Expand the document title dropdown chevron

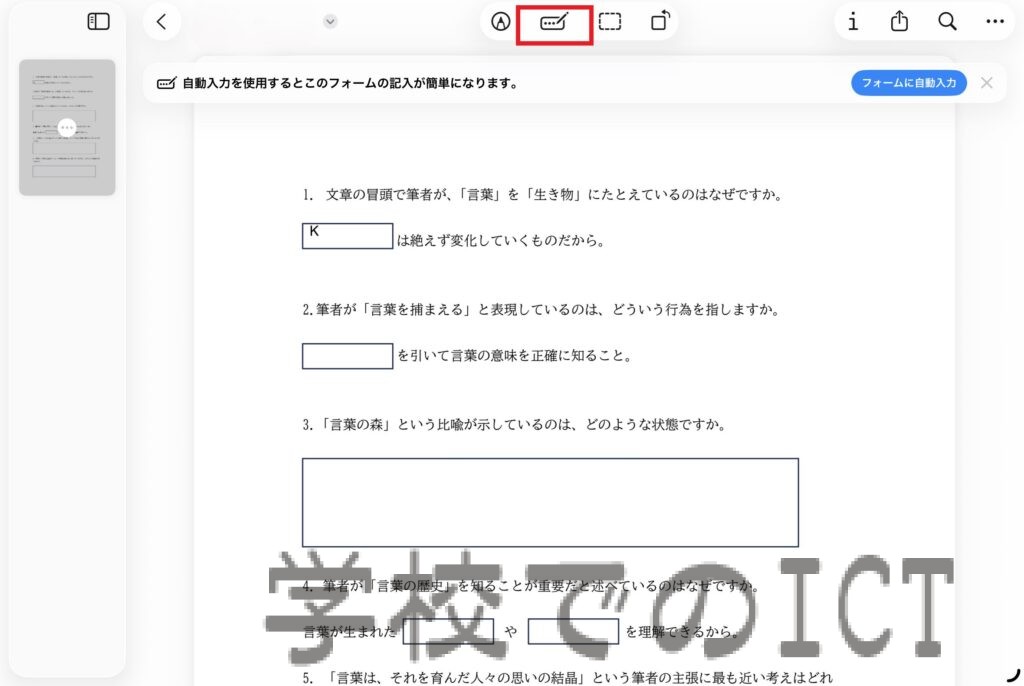[x=331, y=21]
